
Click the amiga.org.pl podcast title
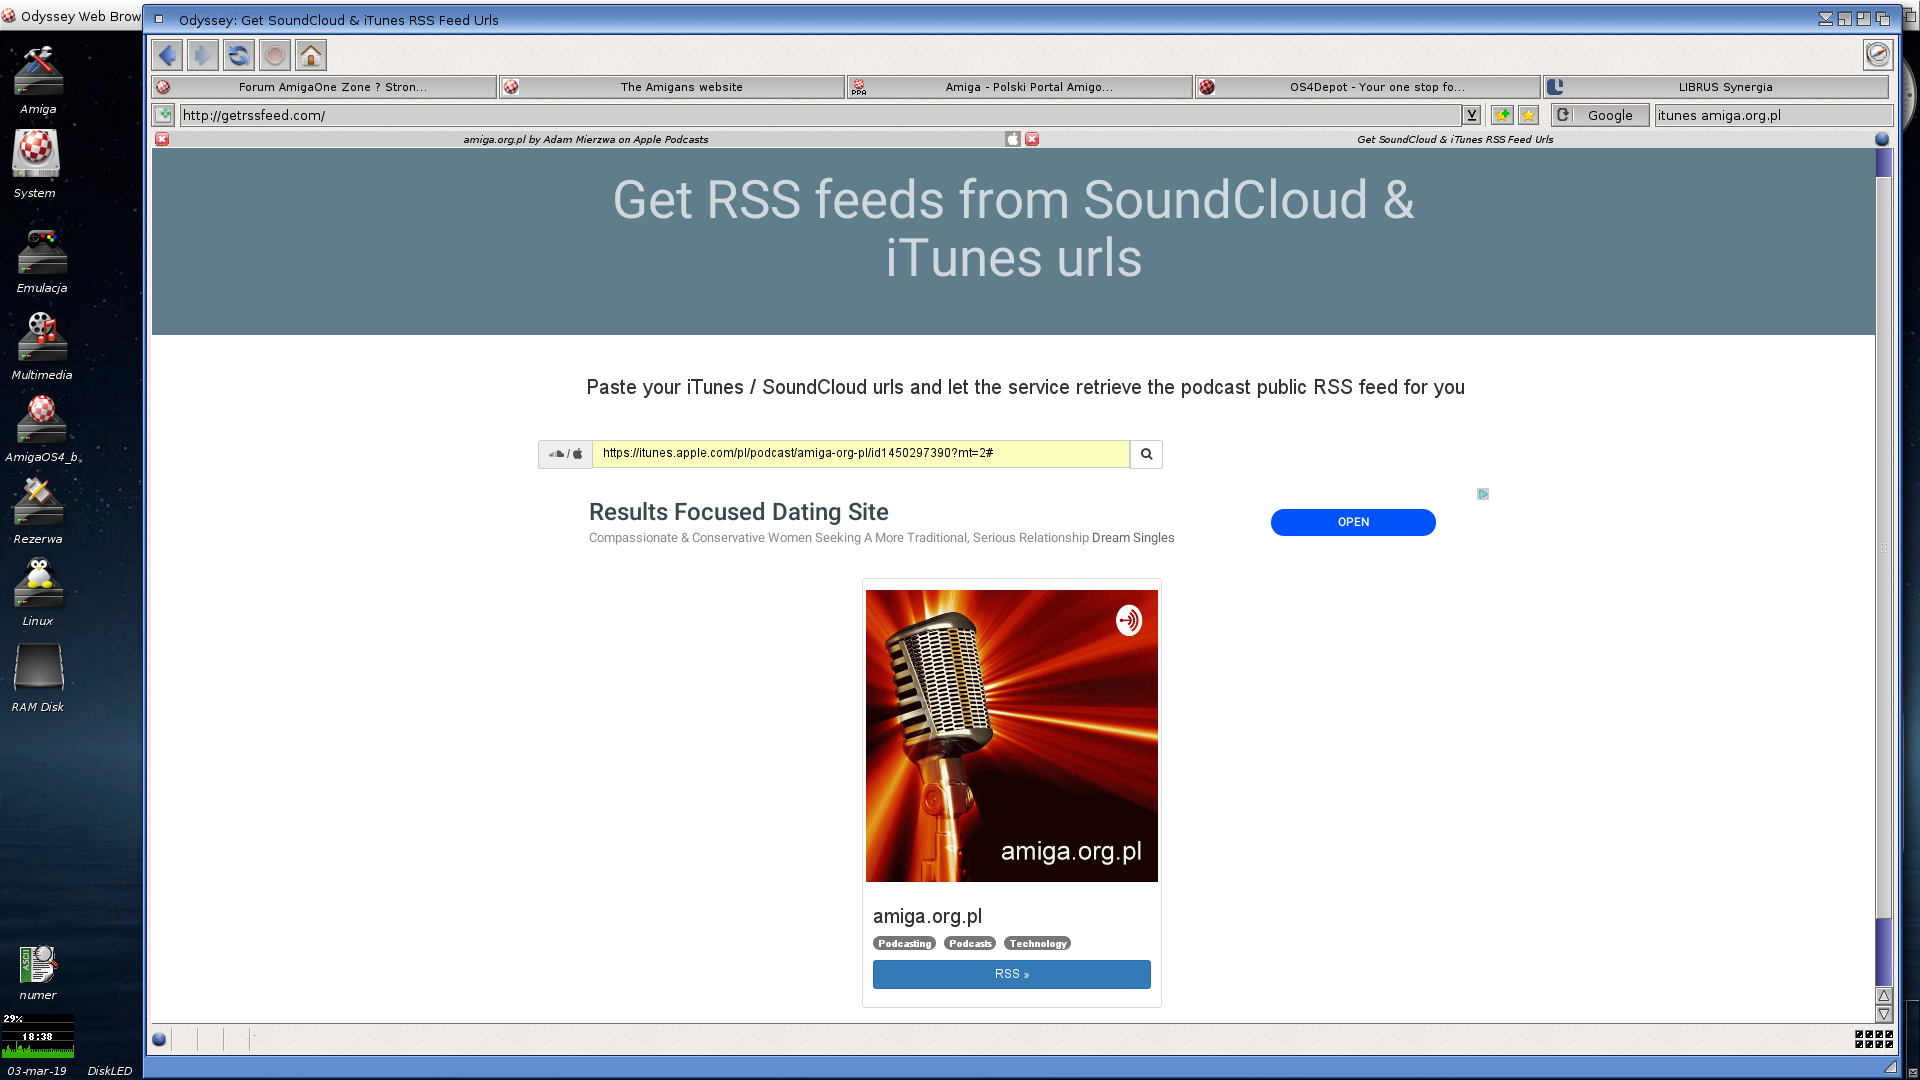click(x=927, y=916)
